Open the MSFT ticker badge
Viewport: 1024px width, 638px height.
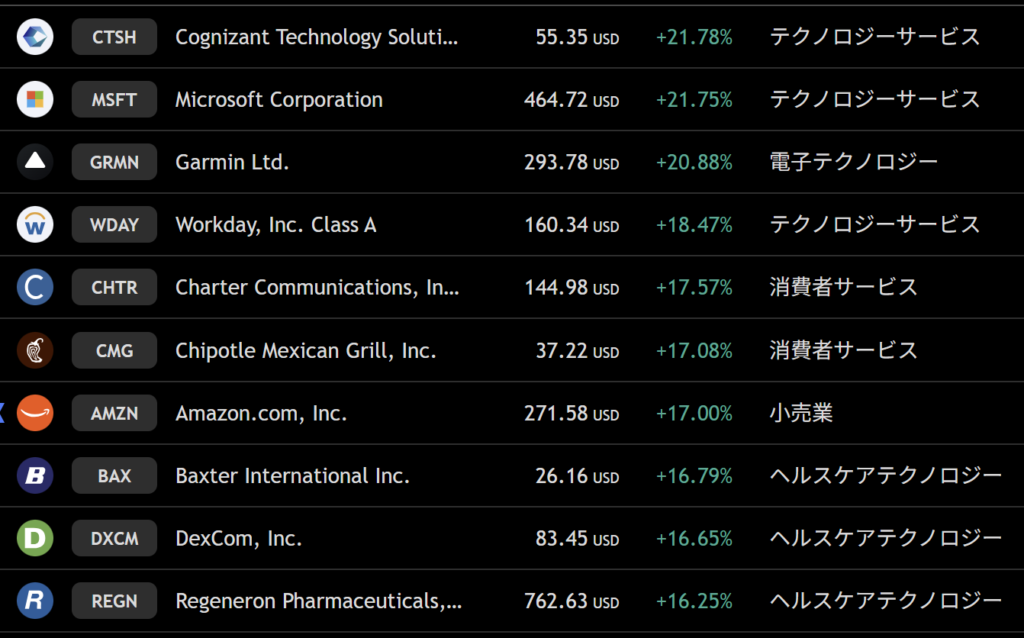[114, 99]
